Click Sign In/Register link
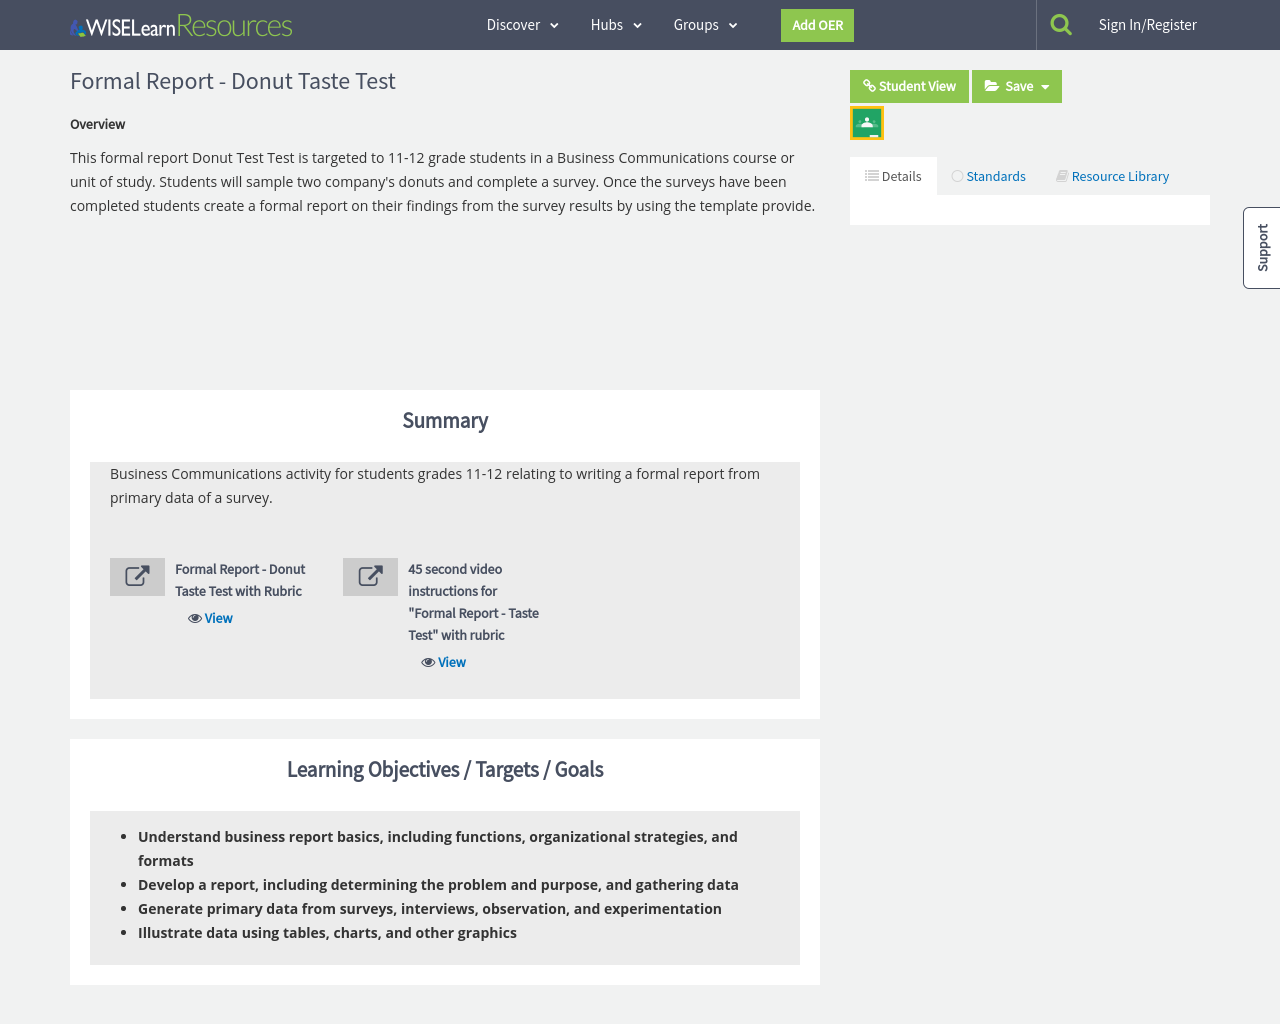 coord(1147,25)
